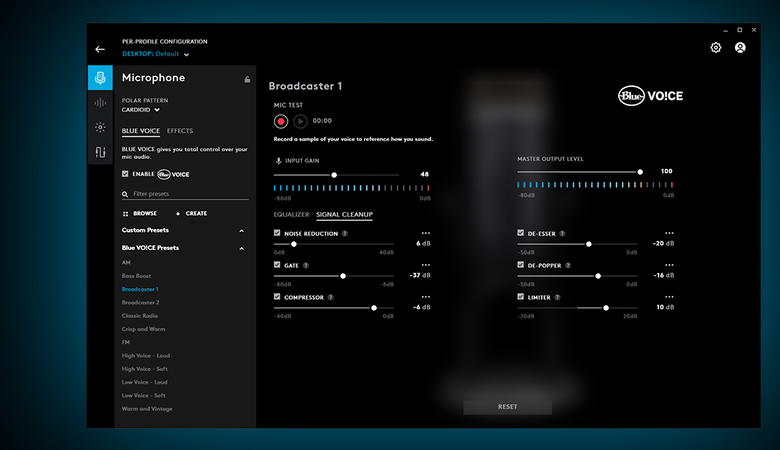The width and height of the screenshot is (780, 450).
Task: Click the Gate threshold slider handle
Action: click(343, 276)
